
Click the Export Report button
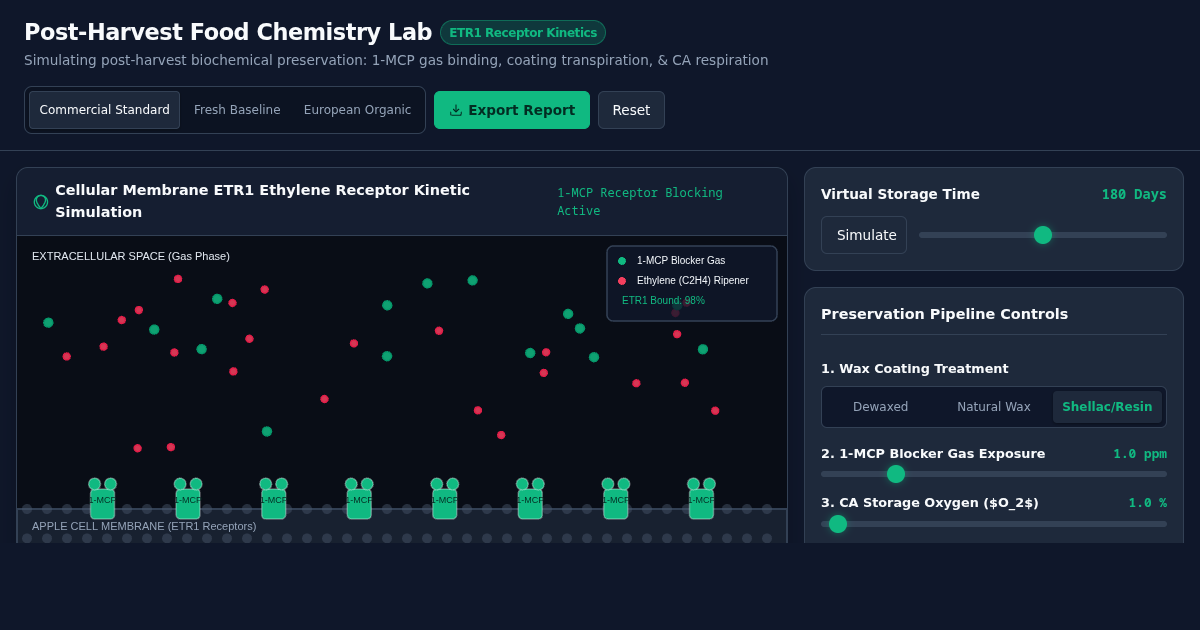[512, 110]
